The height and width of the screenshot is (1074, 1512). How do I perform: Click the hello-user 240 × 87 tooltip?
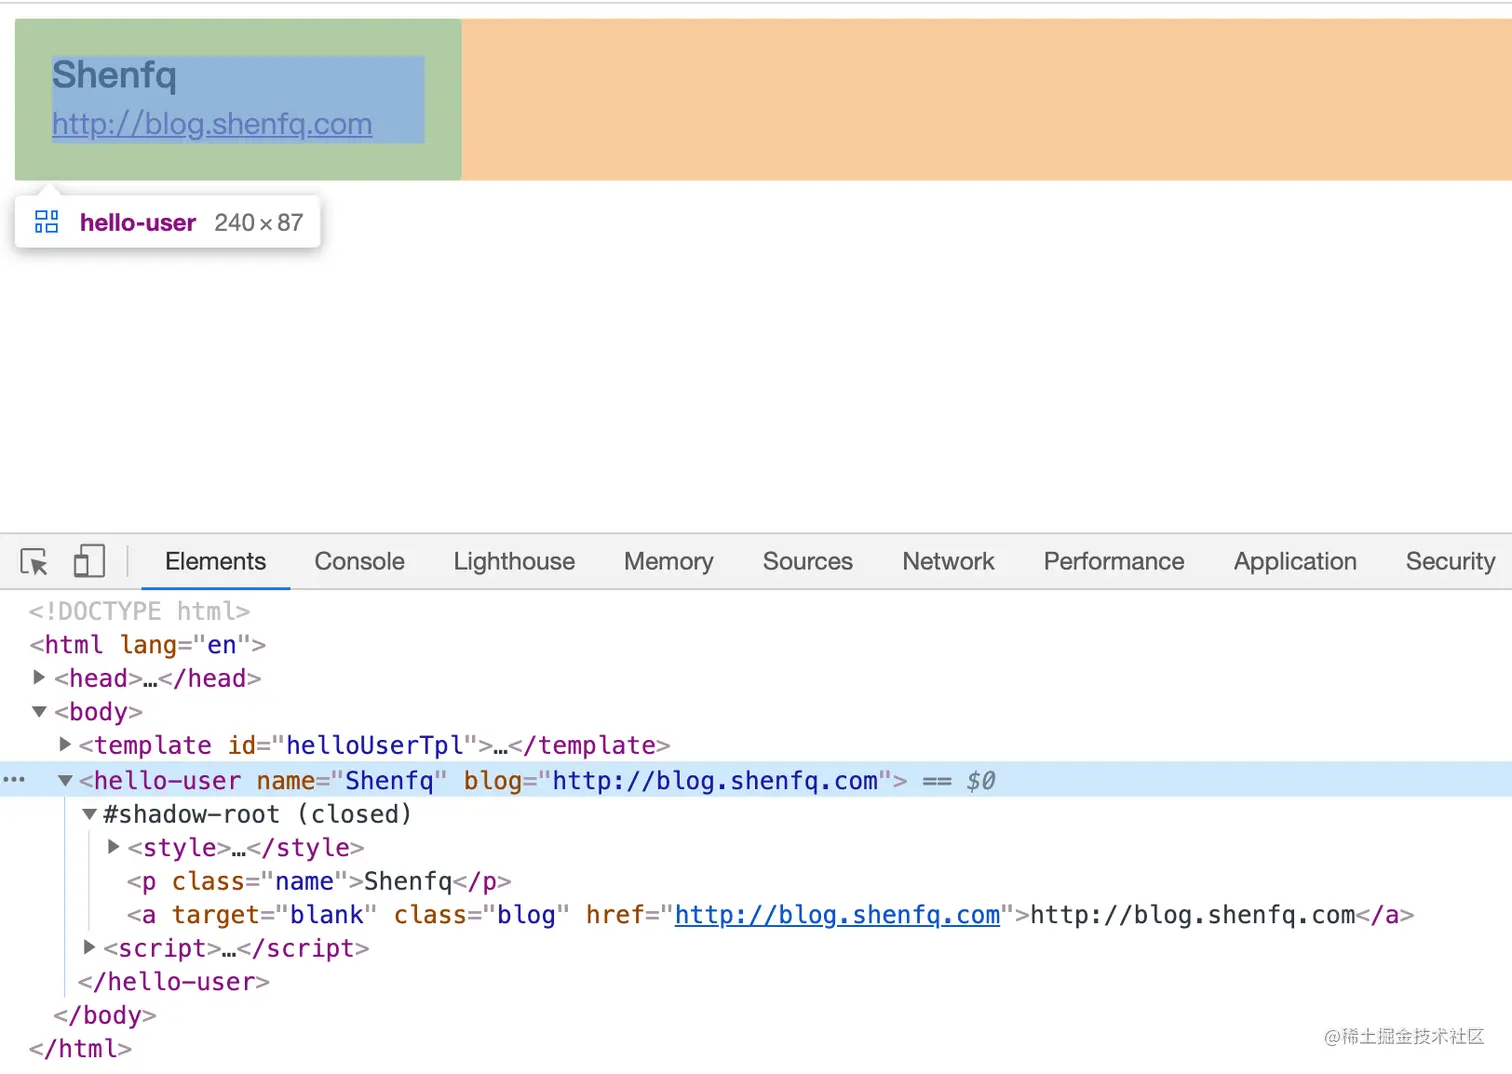167,222
